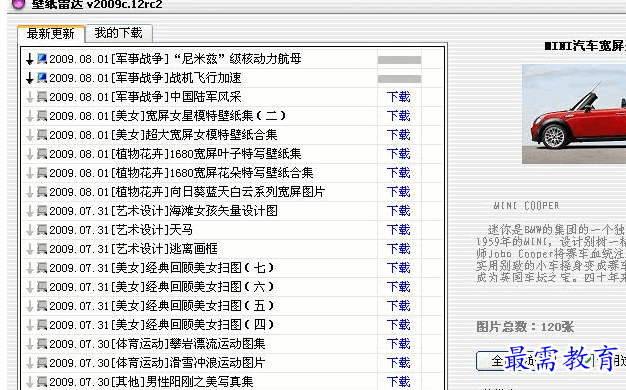This screenshot has height=390, width=626.
Task: Click the arrow icon for 1680宽屏叶子特写壁纸集
Action: click(x=30, y=154)
